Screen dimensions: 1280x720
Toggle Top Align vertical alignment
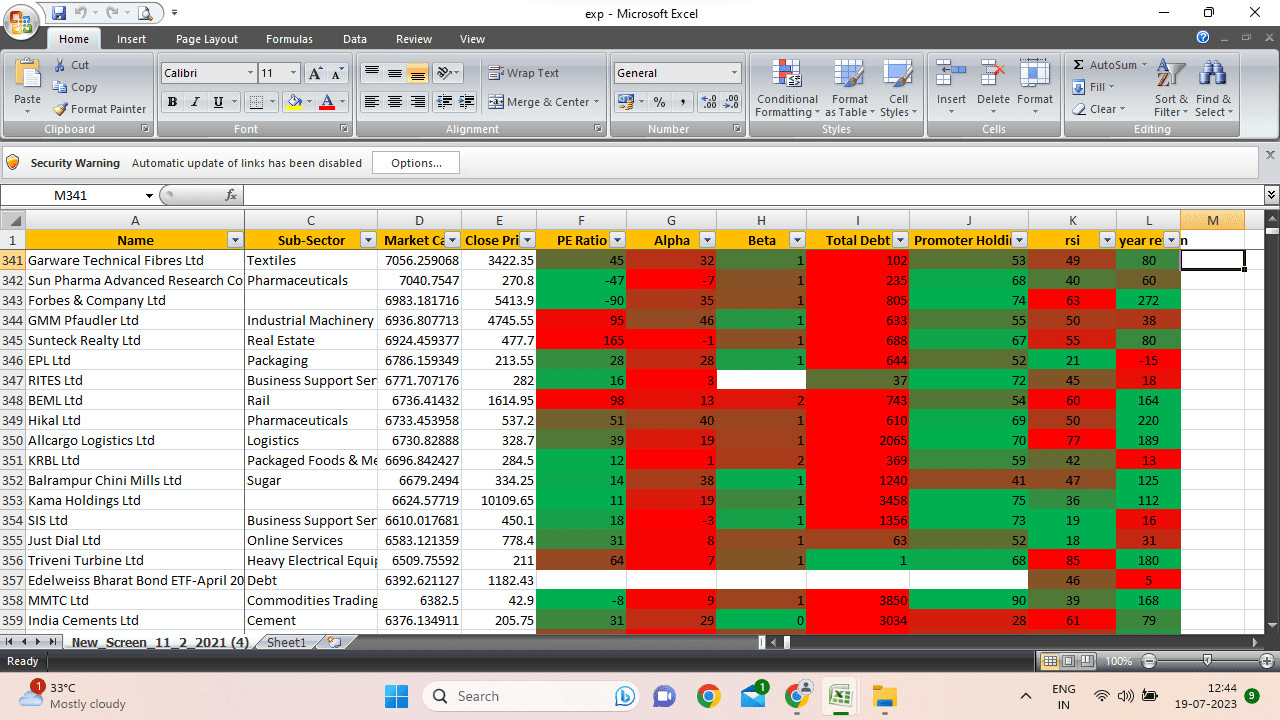pos(372,73)
